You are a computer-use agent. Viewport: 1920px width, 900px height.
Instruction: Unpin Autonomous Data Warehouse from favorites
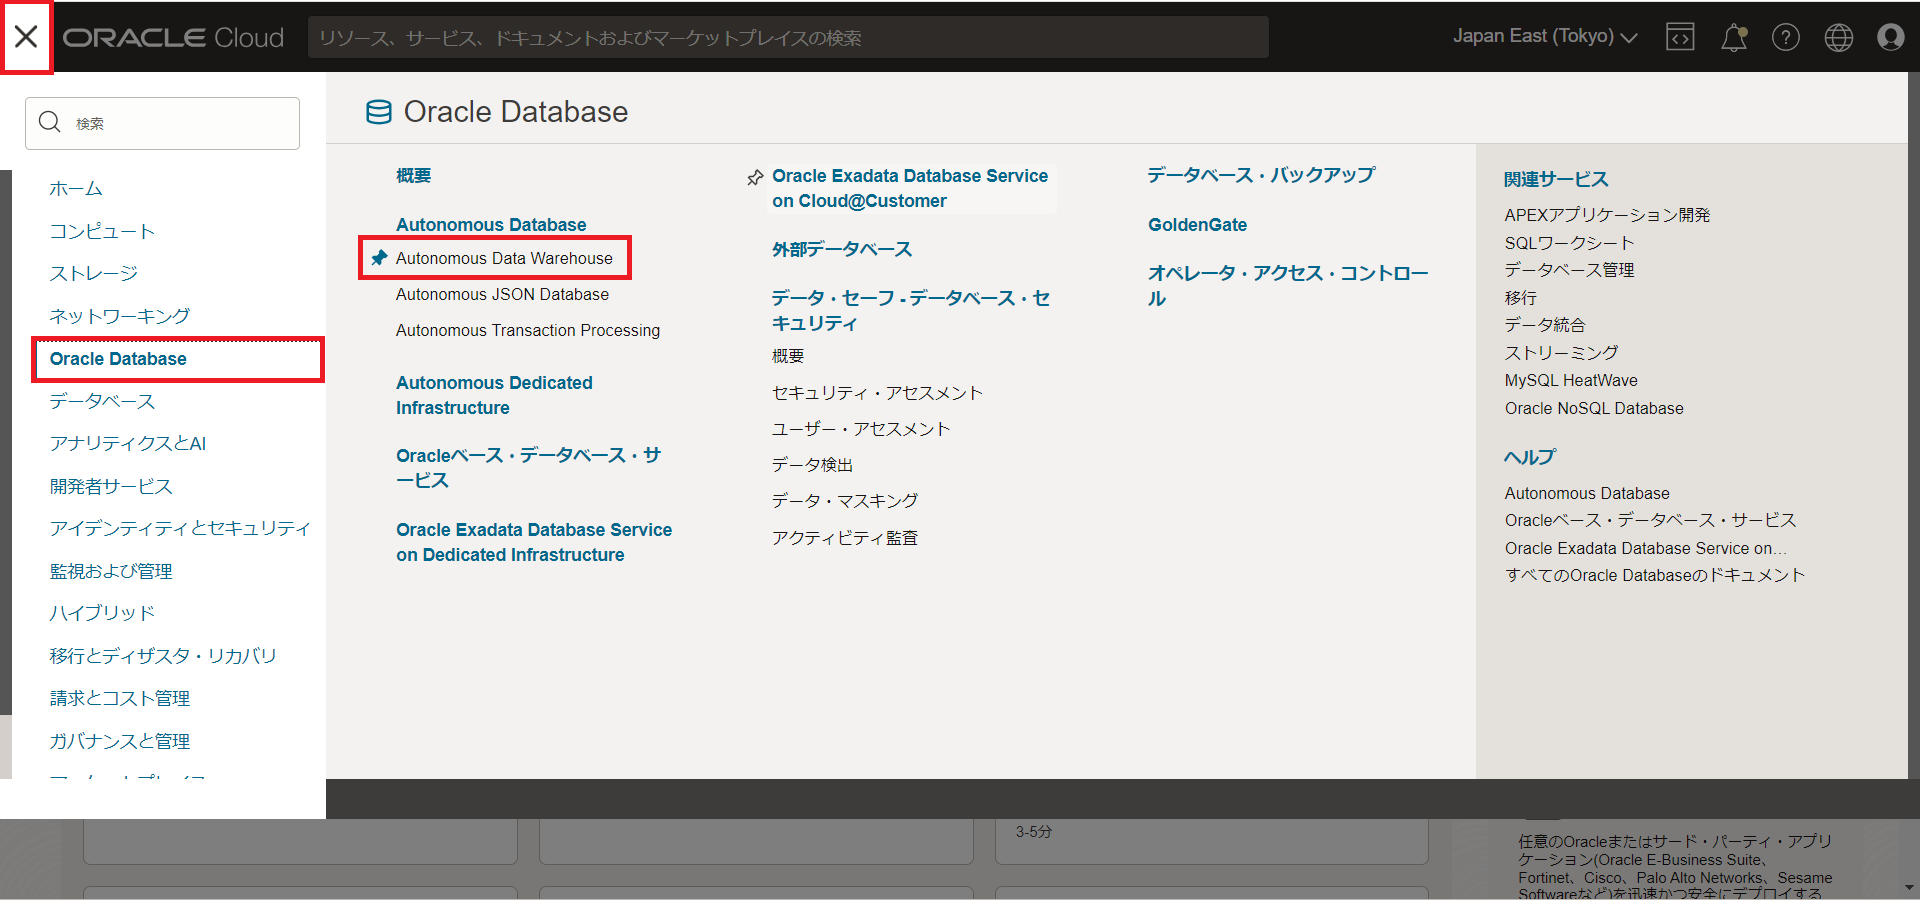tap(377, 258)
